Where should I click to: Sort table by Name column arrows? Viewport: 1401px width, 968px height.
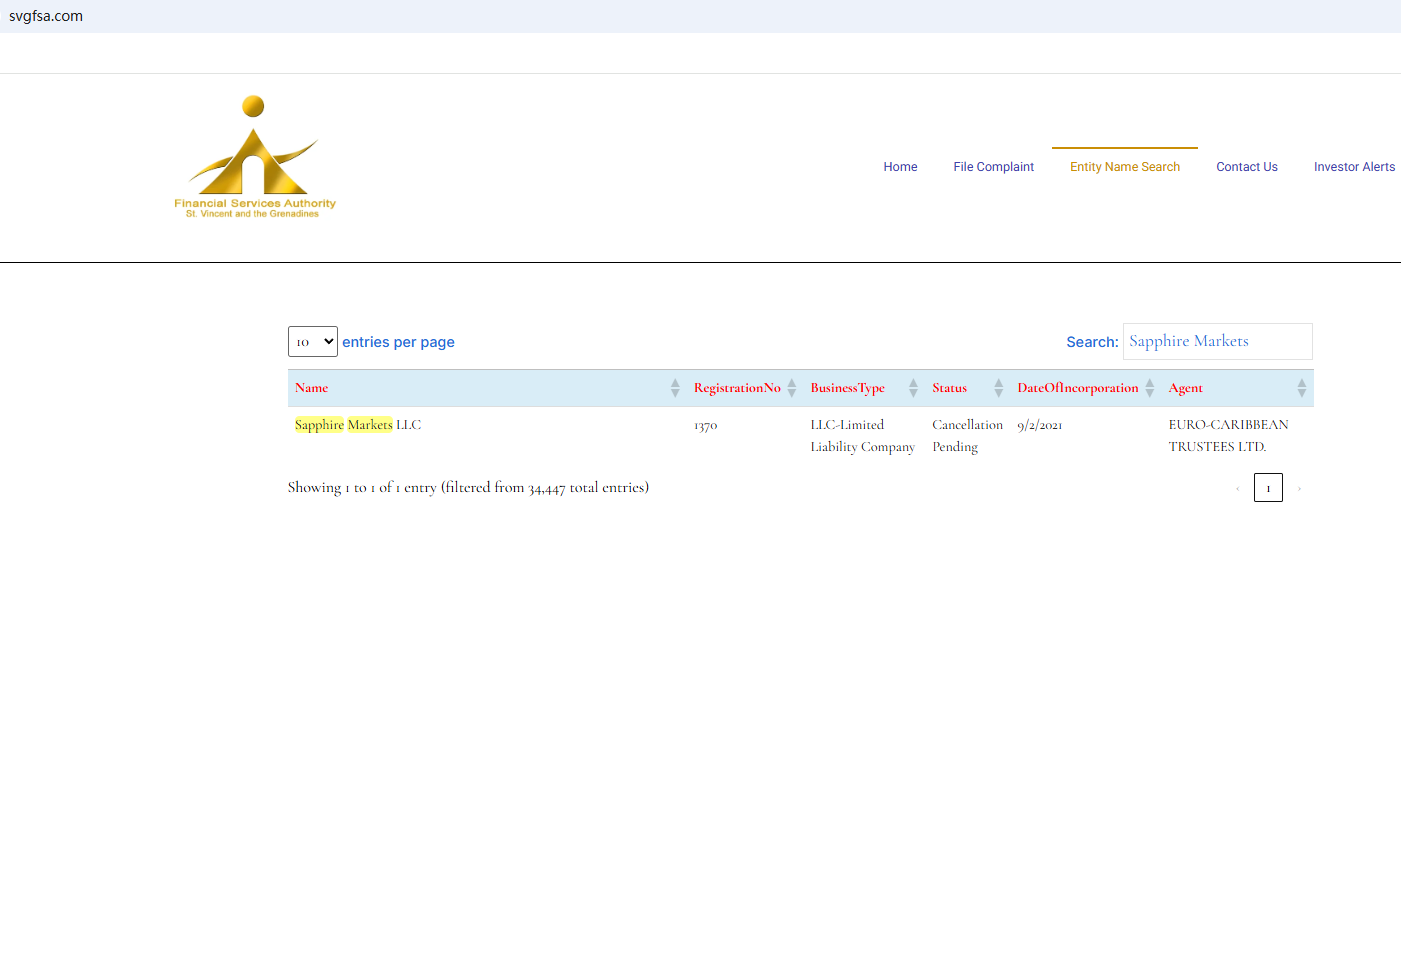click(x=675, y=388)
